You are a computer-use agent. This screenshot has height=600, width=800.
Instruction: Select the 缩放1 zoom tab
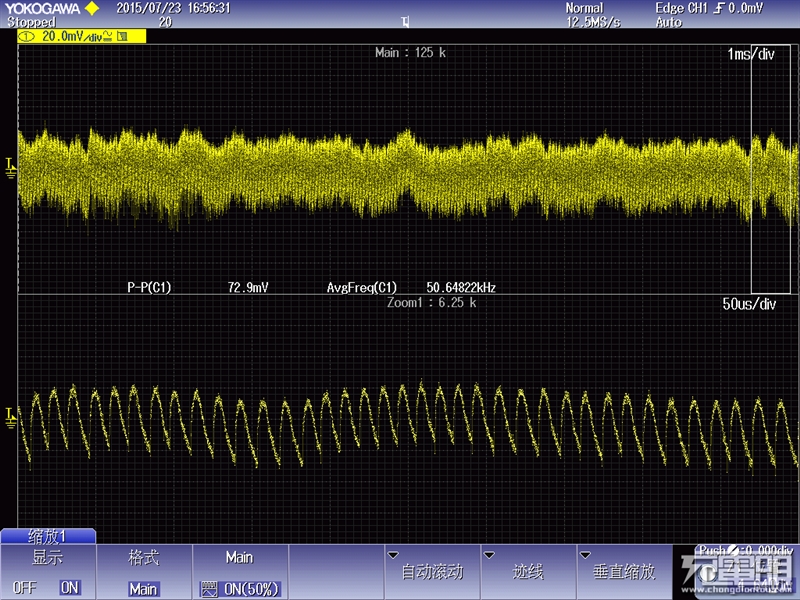[x=48, y=536]
